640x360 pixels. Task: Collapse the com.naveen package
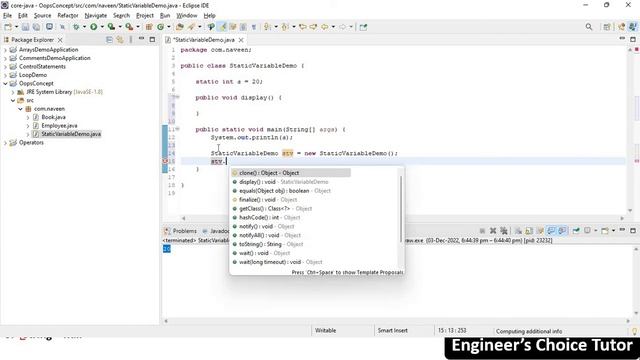(20, 109)
